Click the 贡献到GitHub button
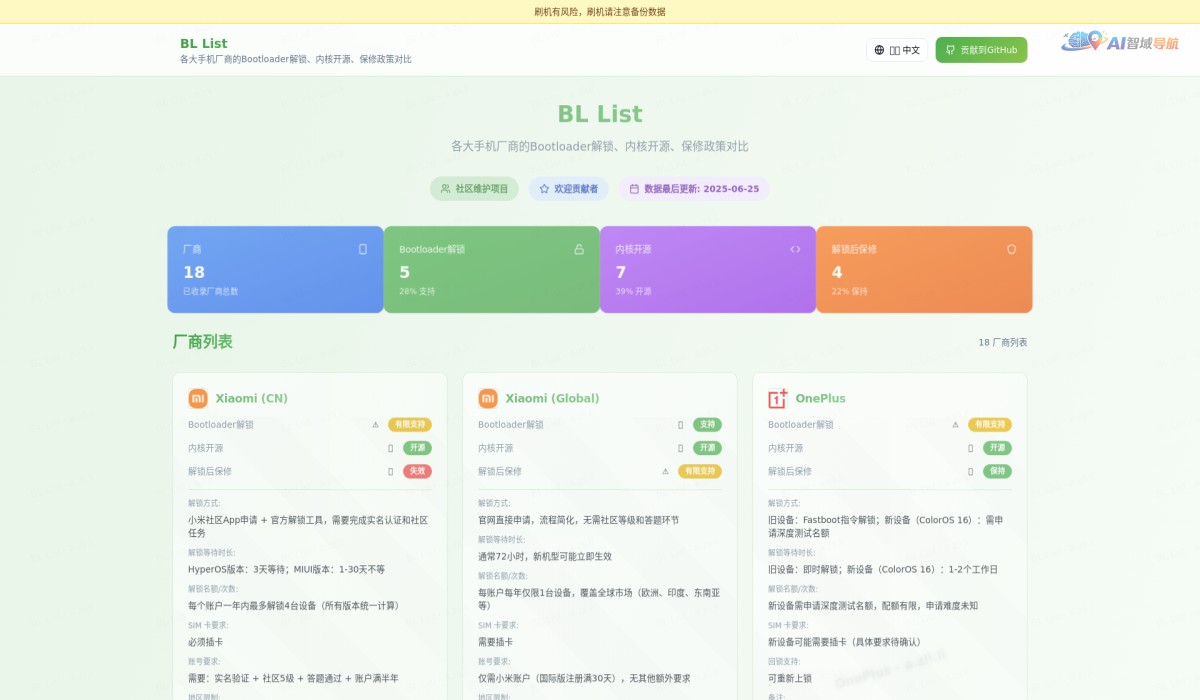 click(x=983, y=49)
